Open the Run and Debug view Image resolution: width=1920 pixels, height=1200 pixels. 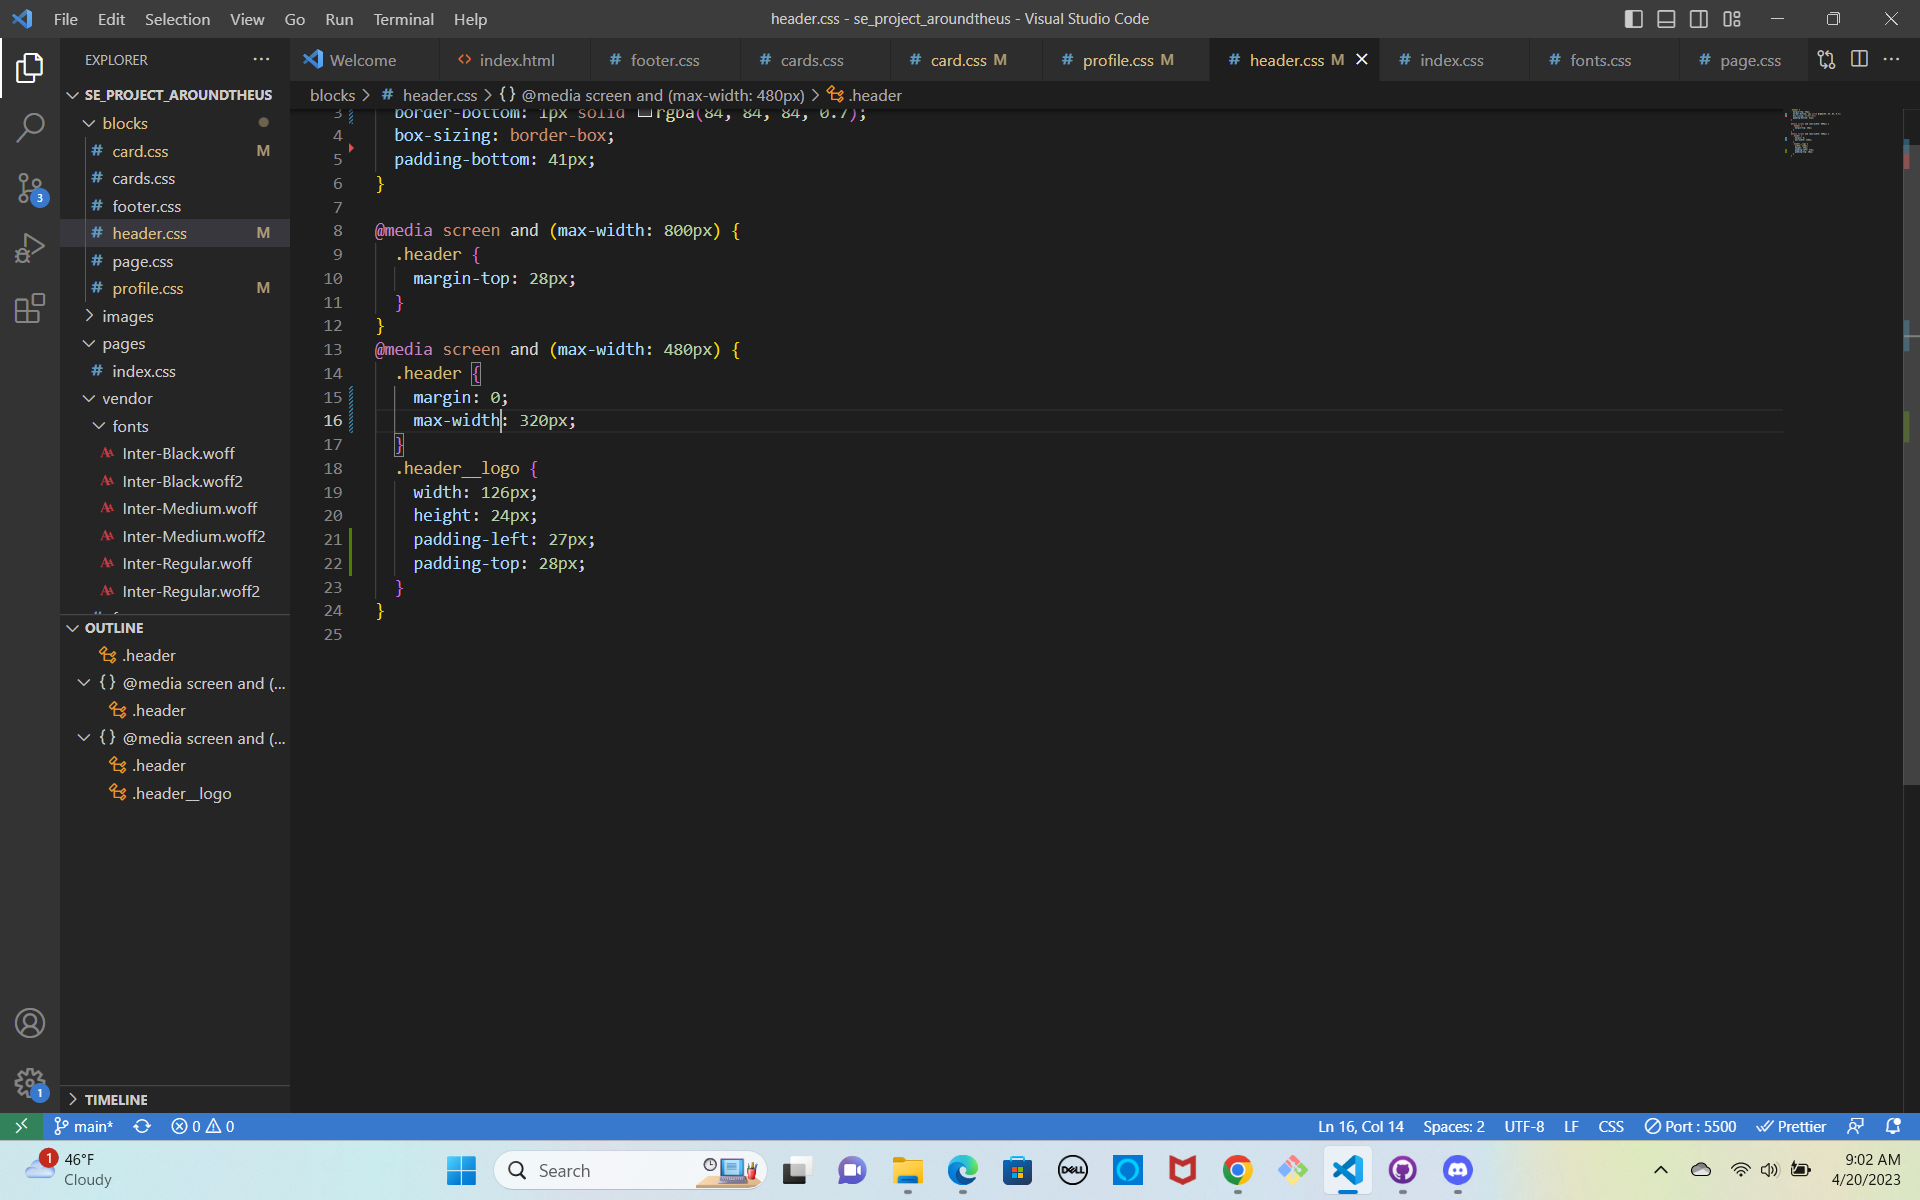point(31,248)
